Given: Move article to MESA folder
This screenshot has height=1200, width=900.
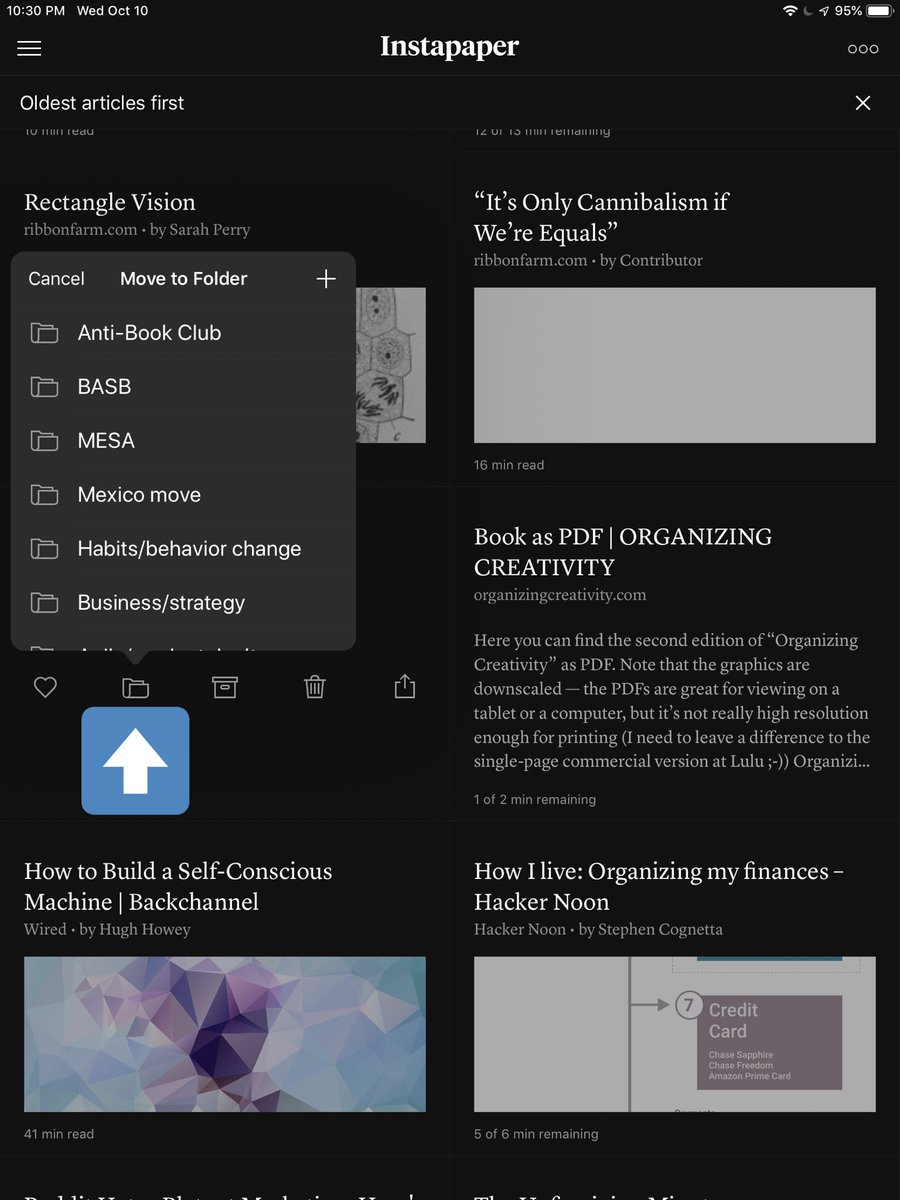Looking at the screenshot, I should click(183, 441).
